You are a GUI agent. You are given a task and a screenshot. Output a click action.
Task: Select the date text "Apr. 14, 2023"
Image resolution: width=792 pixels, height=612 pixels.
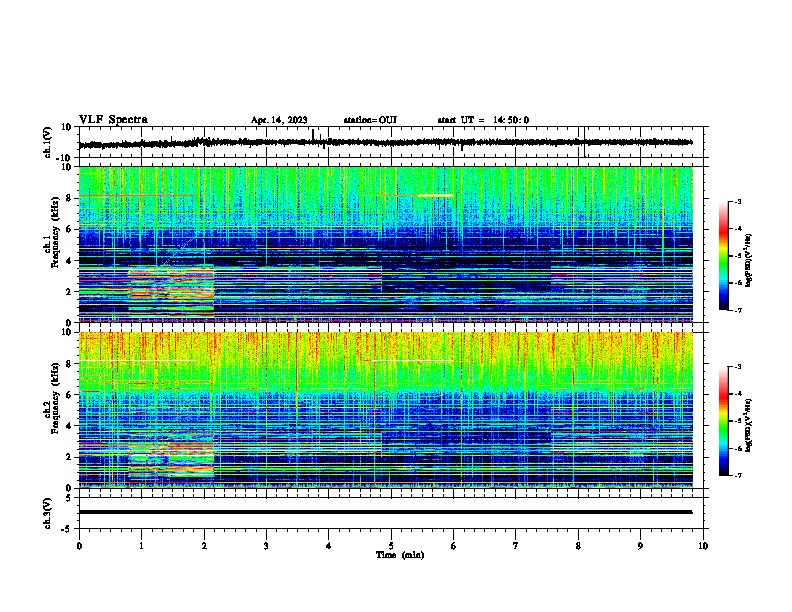coord(279,120)
